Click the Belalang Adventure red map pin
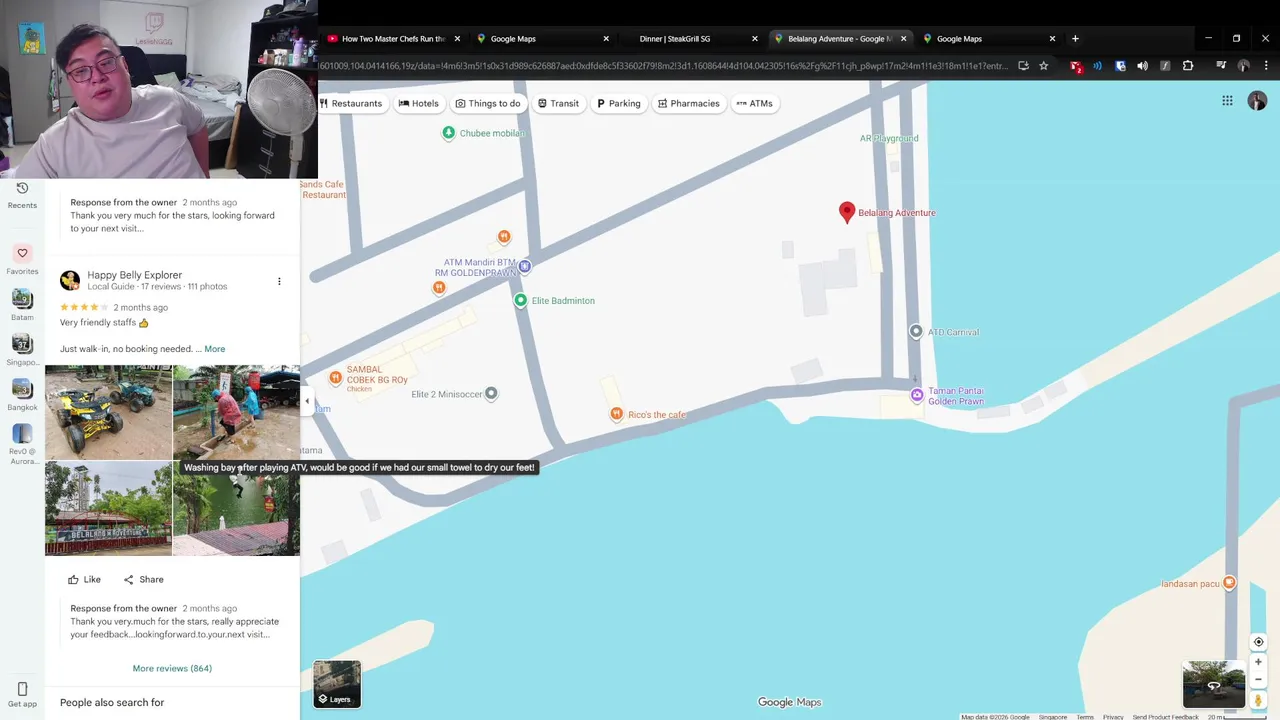The height and width of the screenshot is (720, 1280). (847, 211)
